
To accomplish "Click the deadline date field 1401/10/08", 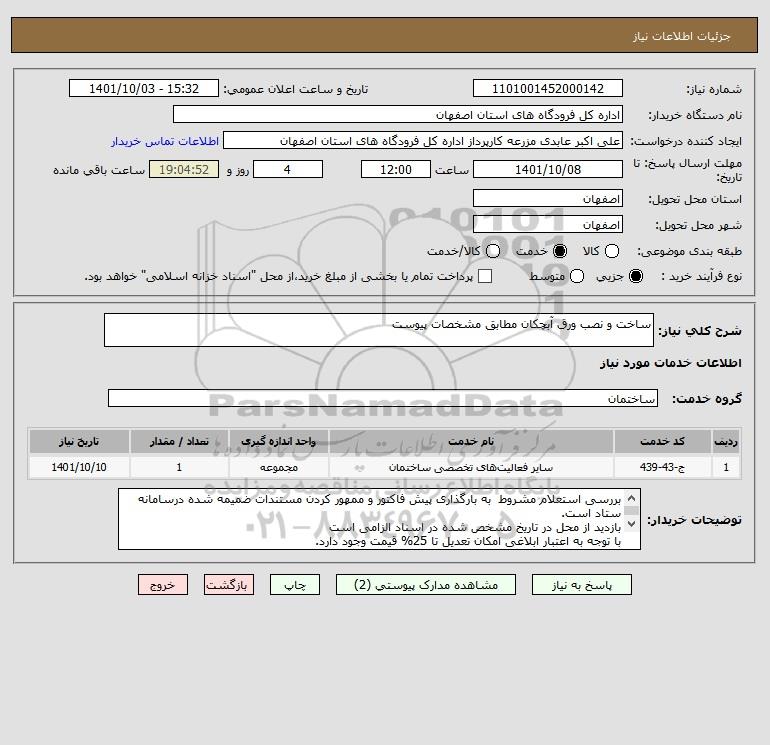I will coord(548,169).
